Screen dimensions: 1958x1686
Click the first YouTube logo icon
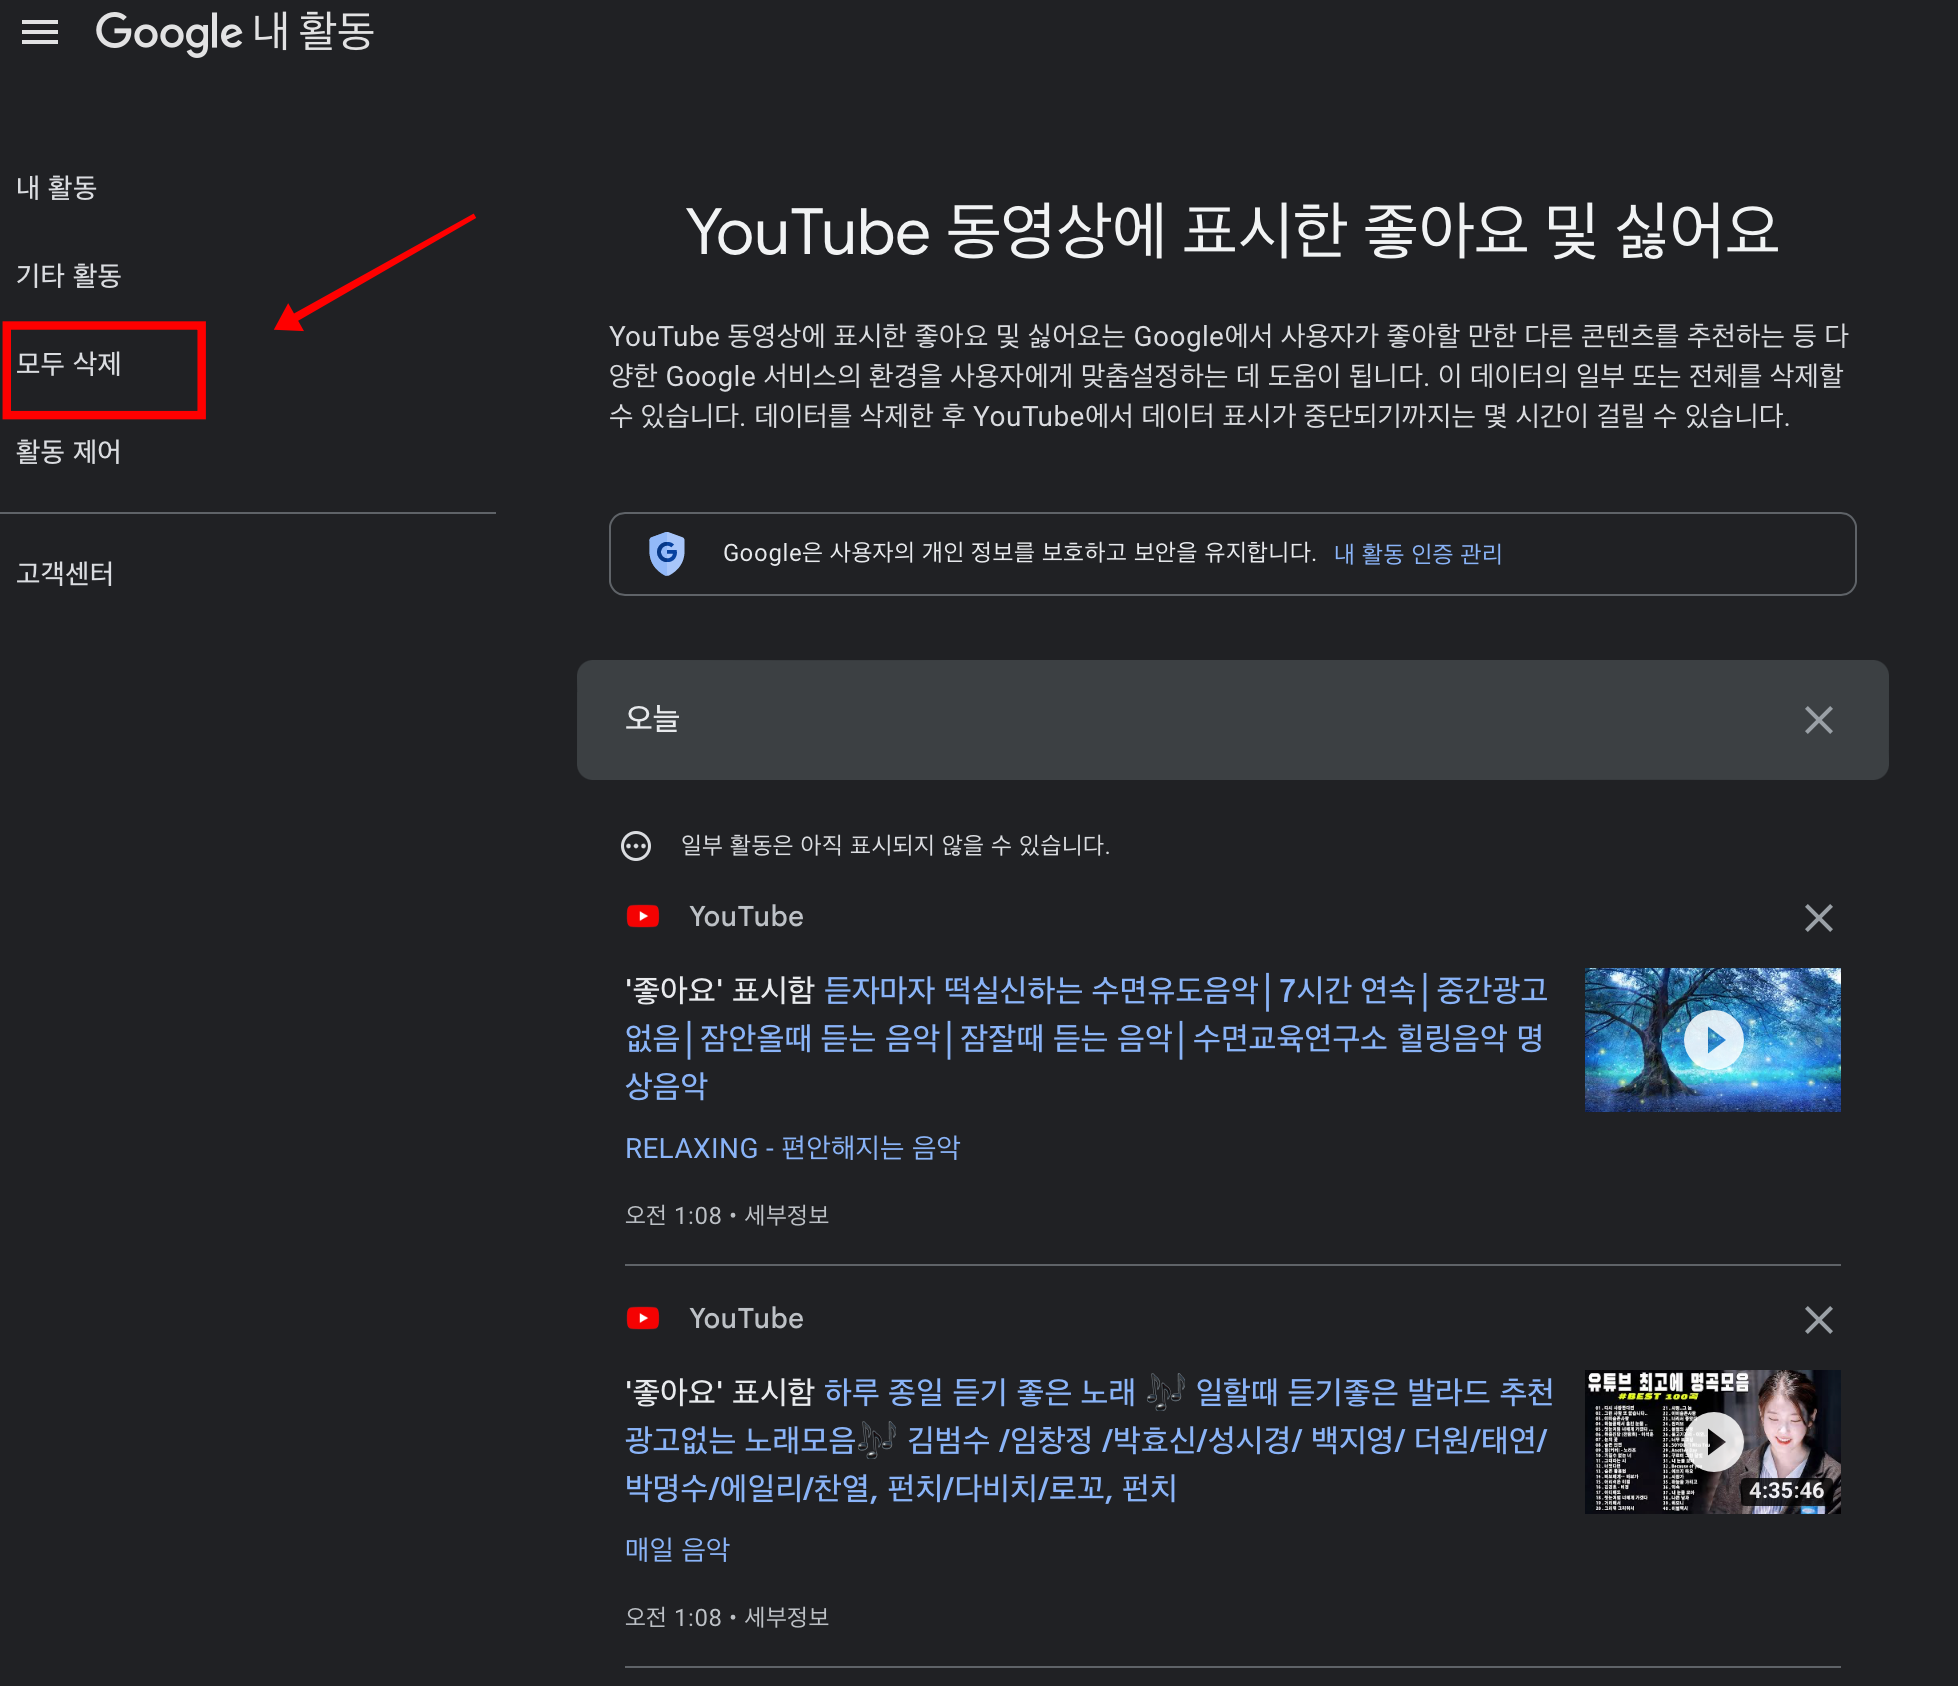pyautogui.click(x=643, y=917)
